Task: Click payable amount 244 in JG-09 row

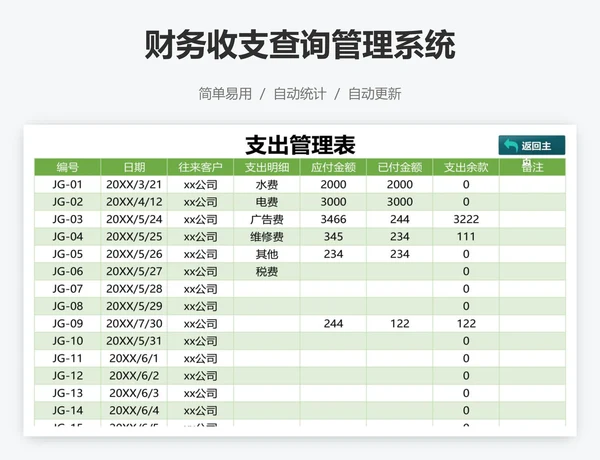Action: pyautogui.click(x=333, y=324)
